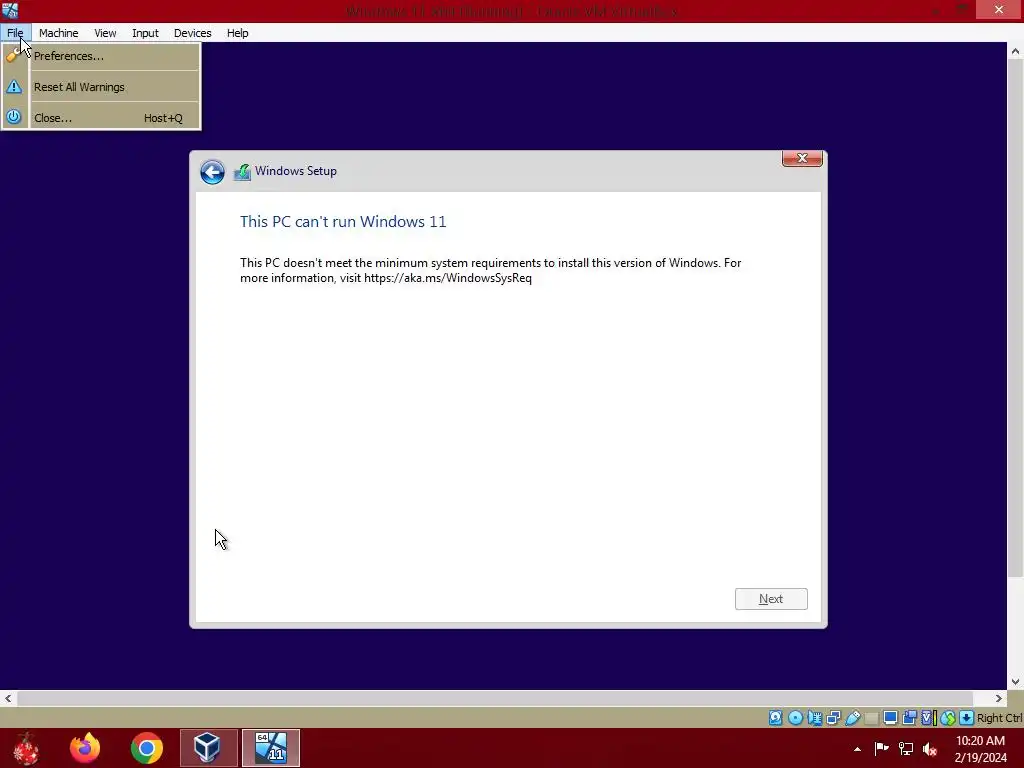Click the network adapter status icon

(x=833, y=718)
